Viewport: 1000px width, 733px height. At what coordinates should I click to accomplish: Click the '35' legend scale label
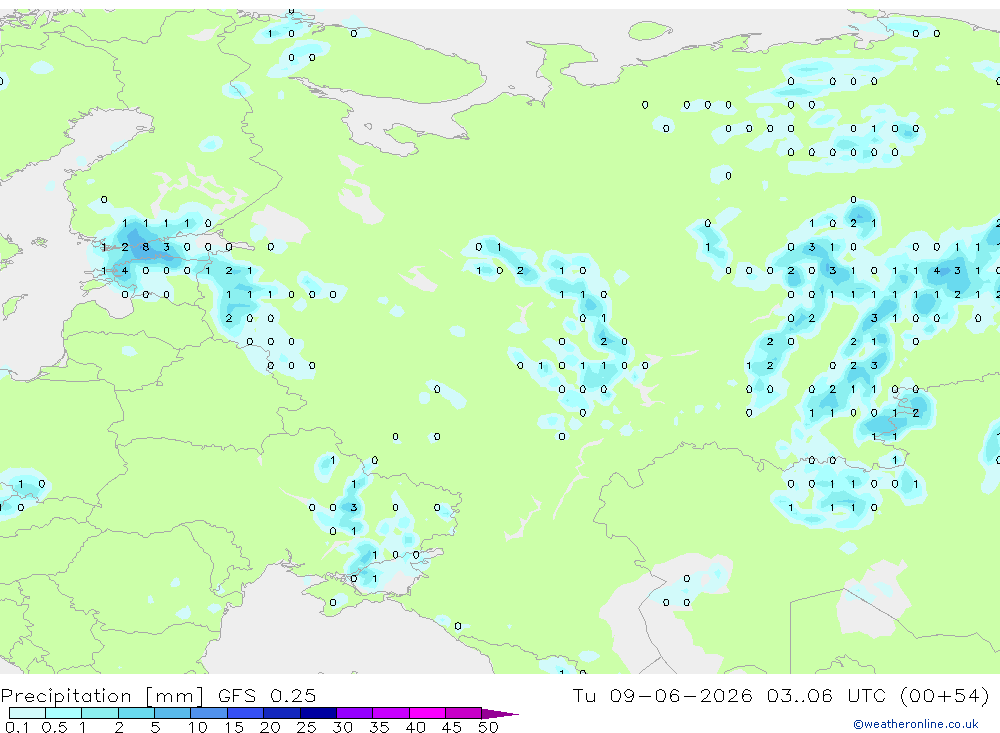coord(379,727)
